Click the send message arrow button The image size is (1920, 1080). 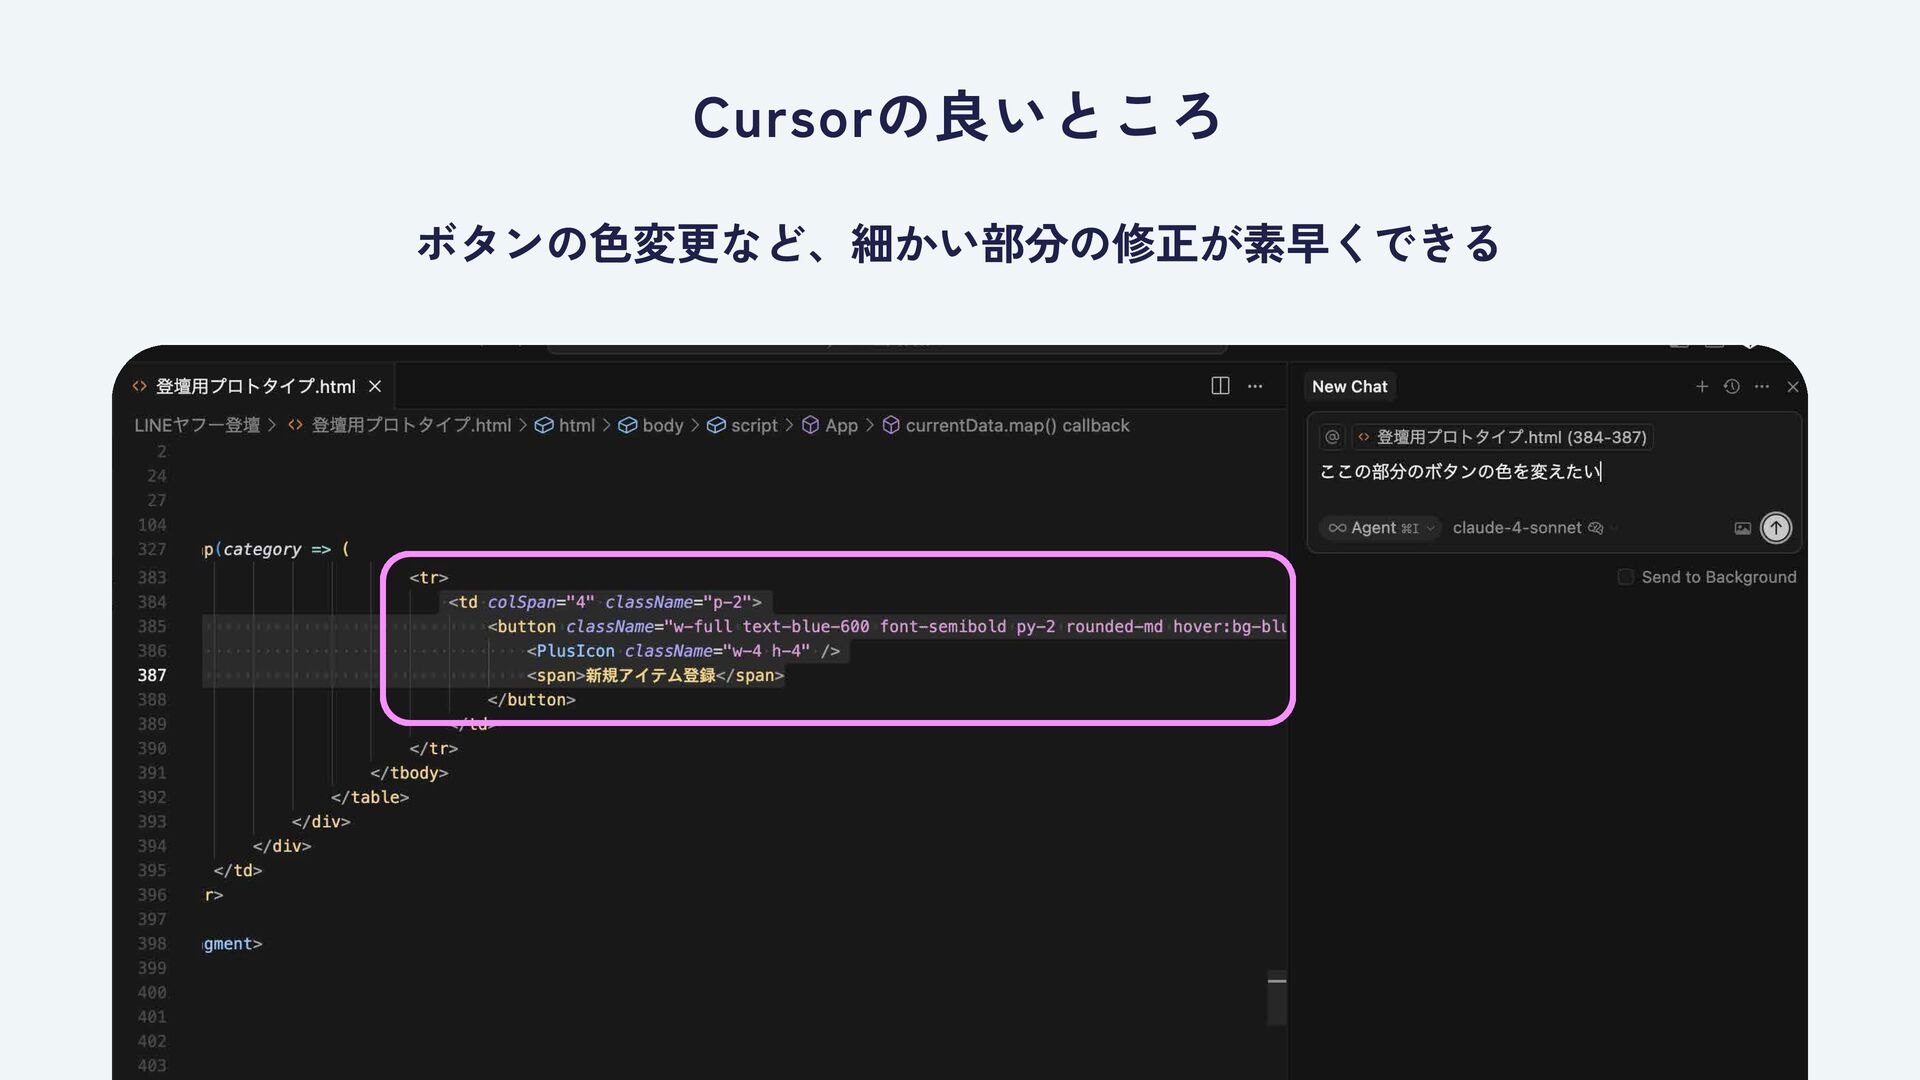tap(1775, 528)
